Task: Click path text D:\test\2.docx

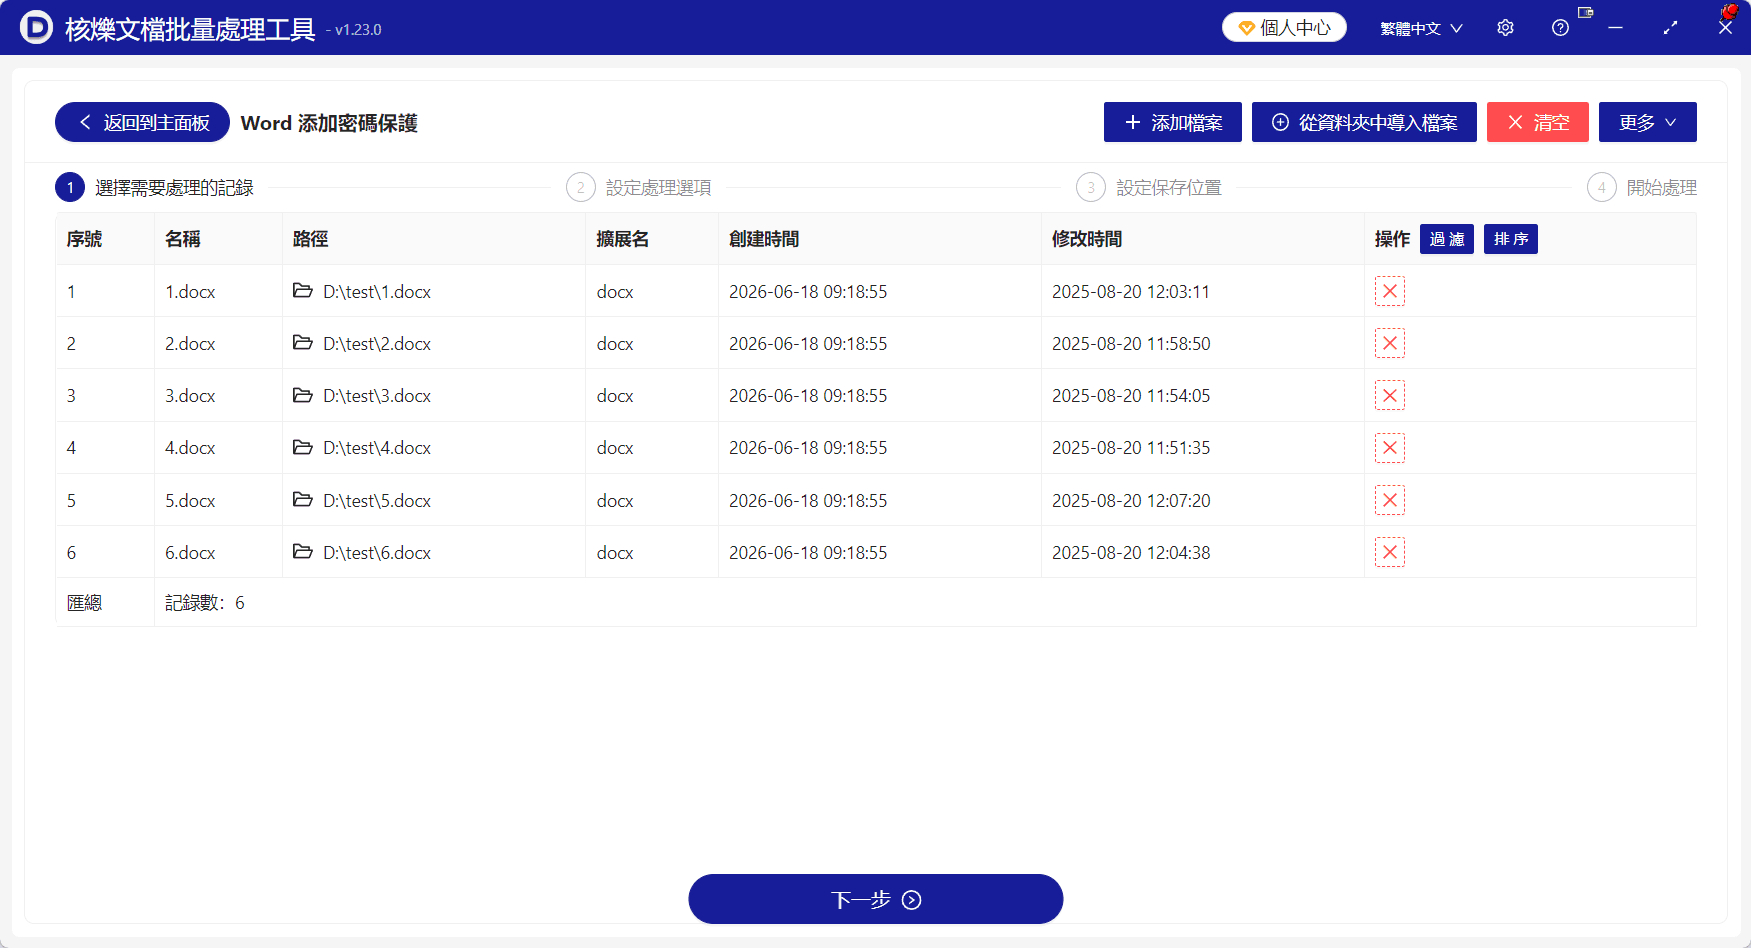Action: coord(377,343)
